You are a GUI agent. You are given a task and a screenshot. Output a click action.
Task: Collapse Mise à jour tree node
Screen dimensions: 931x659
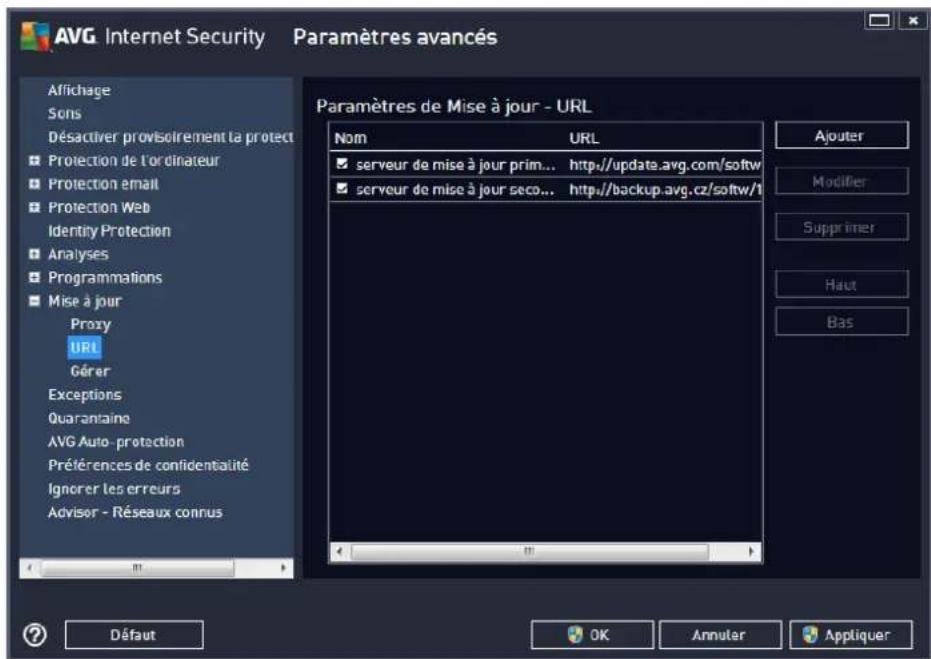(x=34, y=301)
